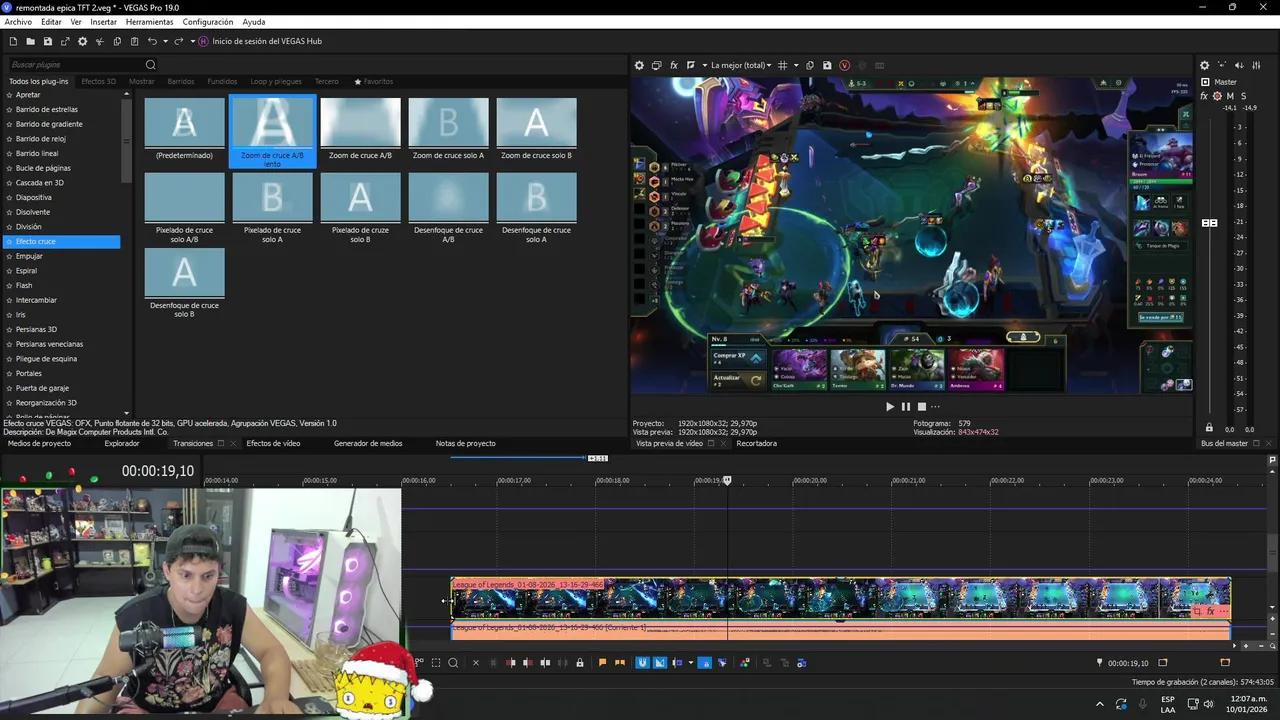Open the redo history dropdown arrow
Image resolution: width=1280 pixels, height=720 pixels.
click(191, 41)
